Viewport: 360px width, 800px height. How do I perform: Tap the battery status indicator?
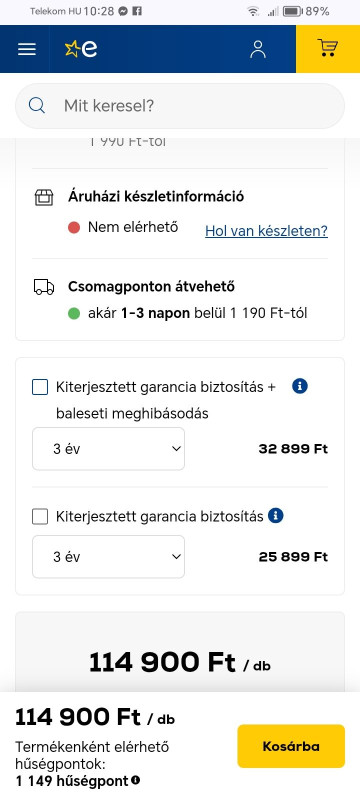click(292, 11)
